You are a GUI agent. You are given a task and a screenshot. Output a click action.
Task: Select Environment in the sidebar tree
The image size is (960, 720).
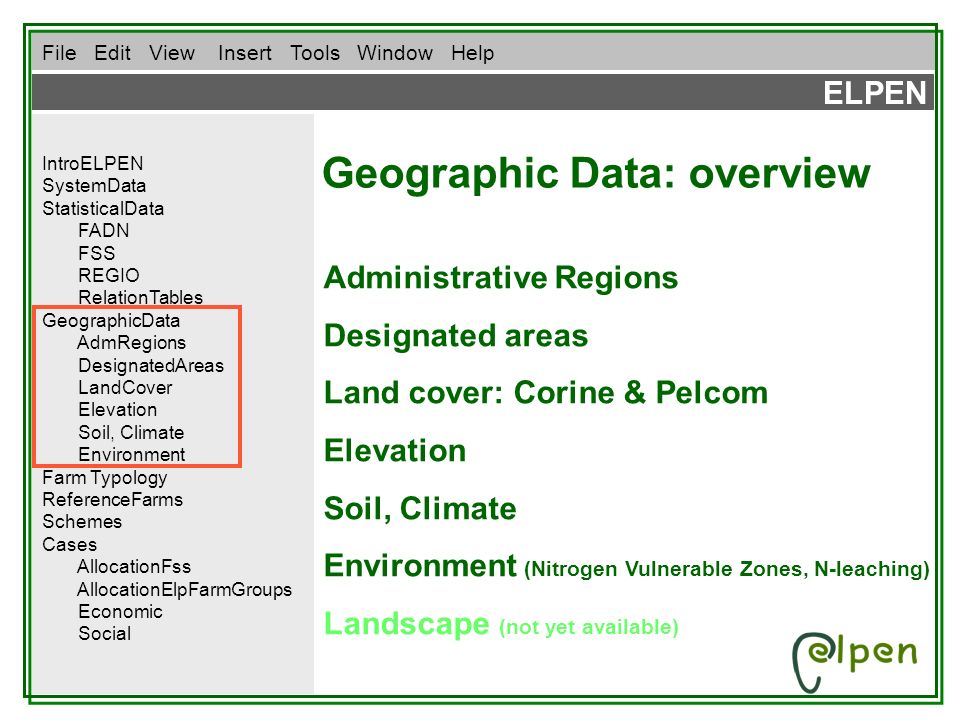[132, 454]
